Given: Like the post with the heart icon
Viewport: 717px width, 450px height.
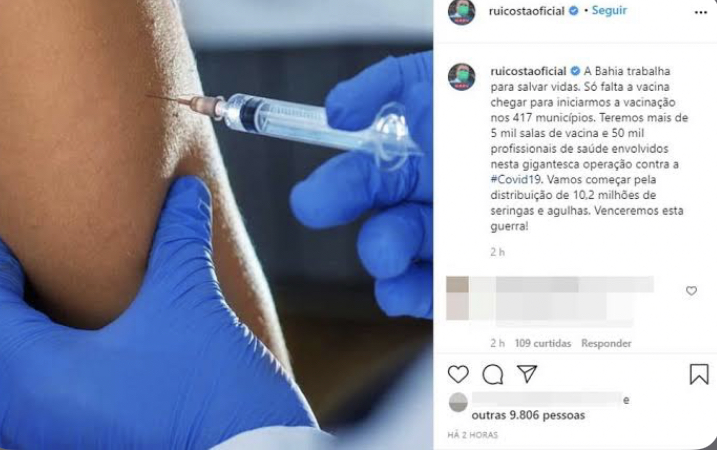Looking at the screenshot, I should coord(458,374).
